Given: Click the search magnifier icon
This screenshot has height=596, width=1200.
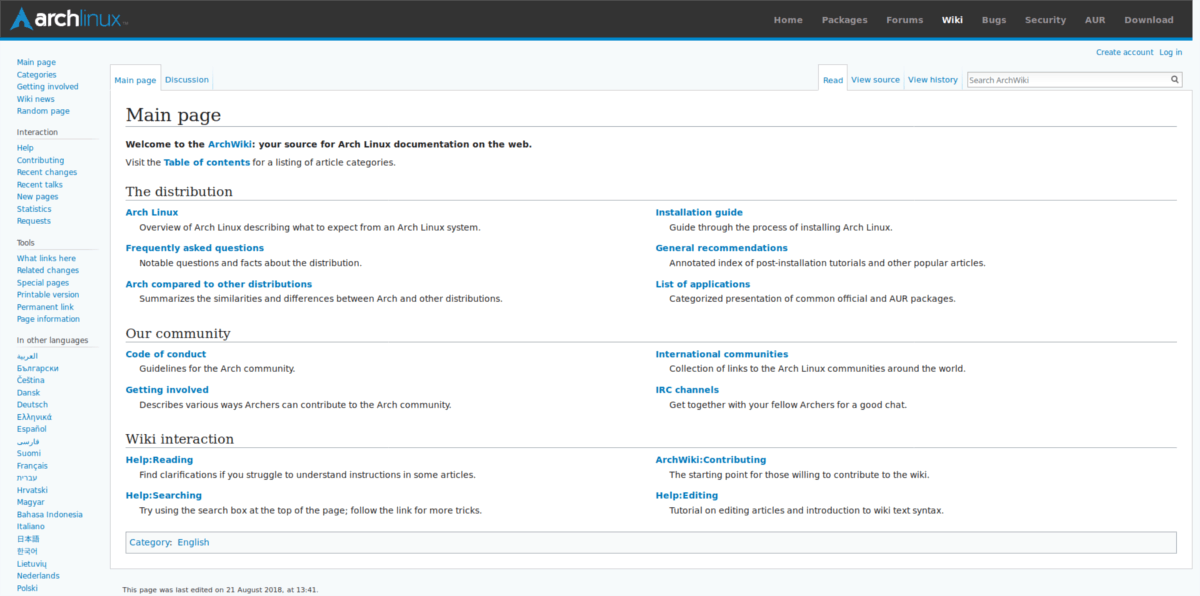Looking at the screenshot, I should [1175, 79].
